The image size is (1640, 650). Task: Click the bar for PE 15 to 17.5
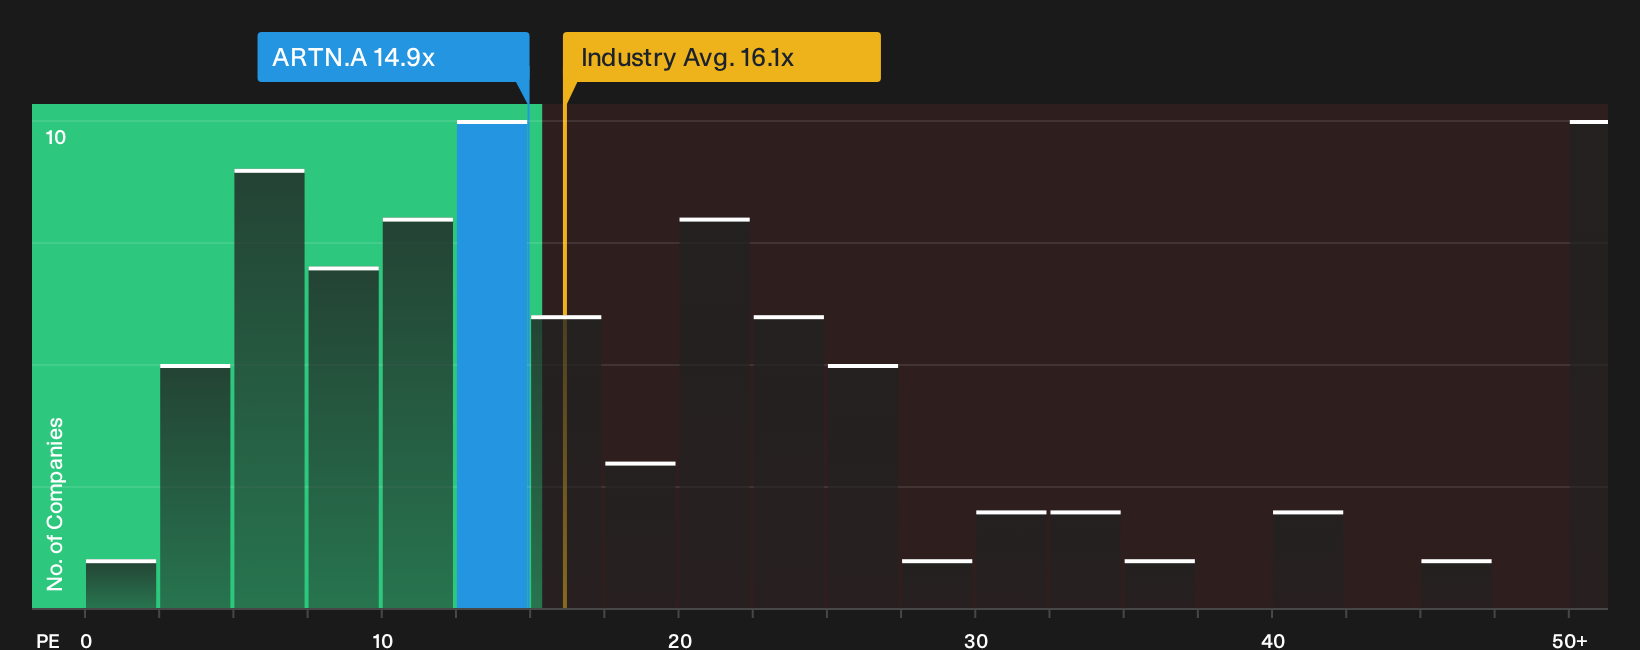click(566, 462)
